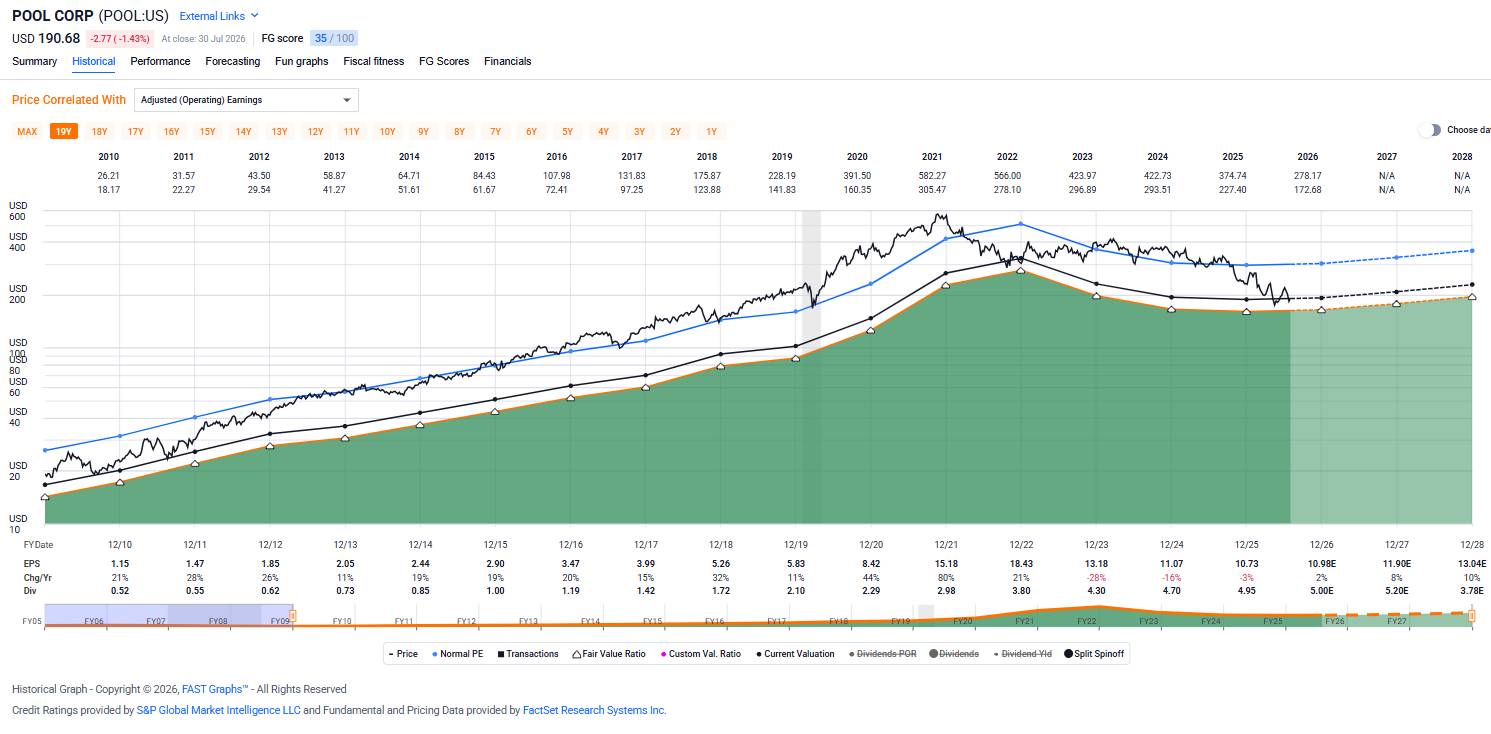Click the -1.43% price change badge
Screen dimensions: 1491x734
[120, 39]
